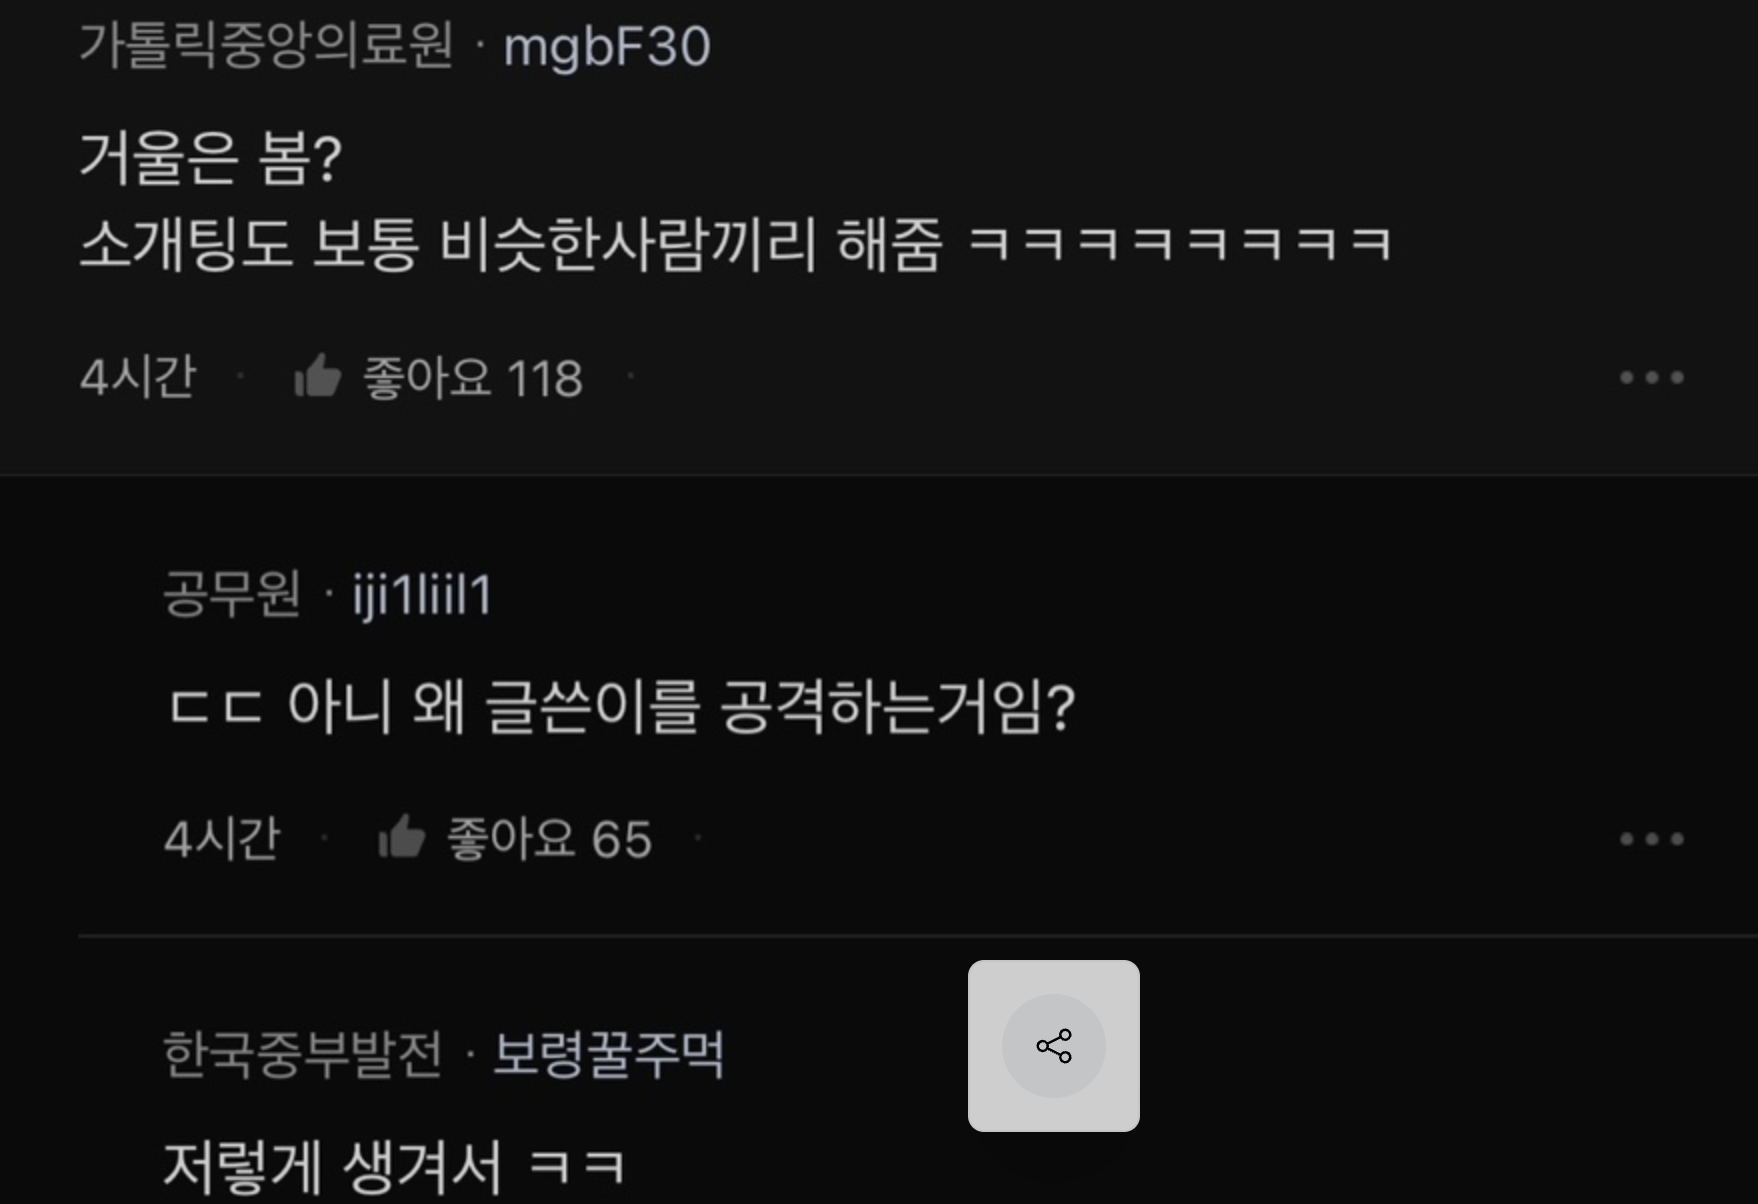Select the 공무원 company label
This screenshot has height=1204, width=1758.
pyautogui.click(x=232, y=594)
